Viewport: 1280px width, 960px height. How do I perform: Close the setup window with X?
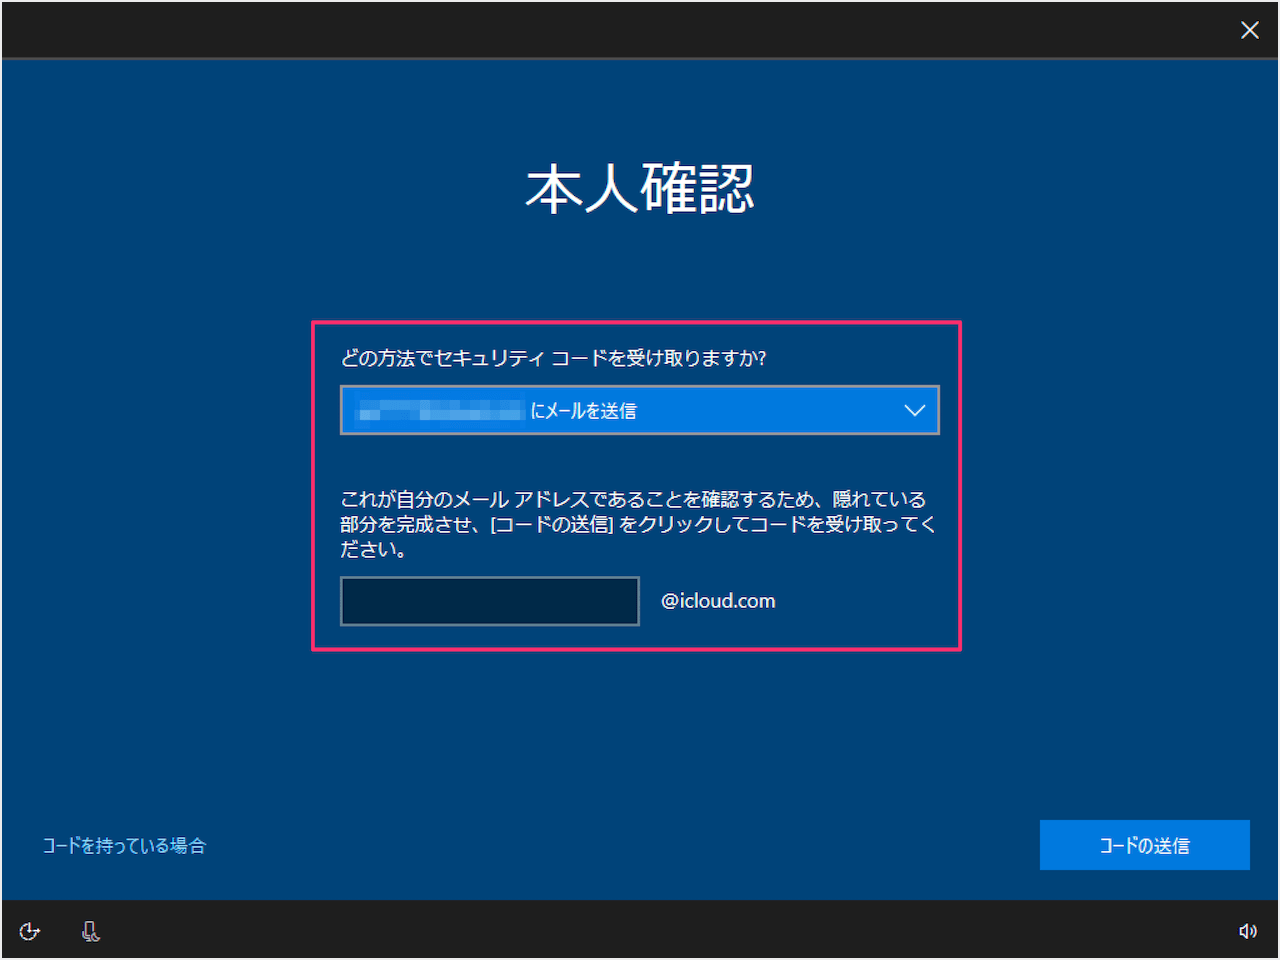pyautogui.click(x=1249, y=30)
